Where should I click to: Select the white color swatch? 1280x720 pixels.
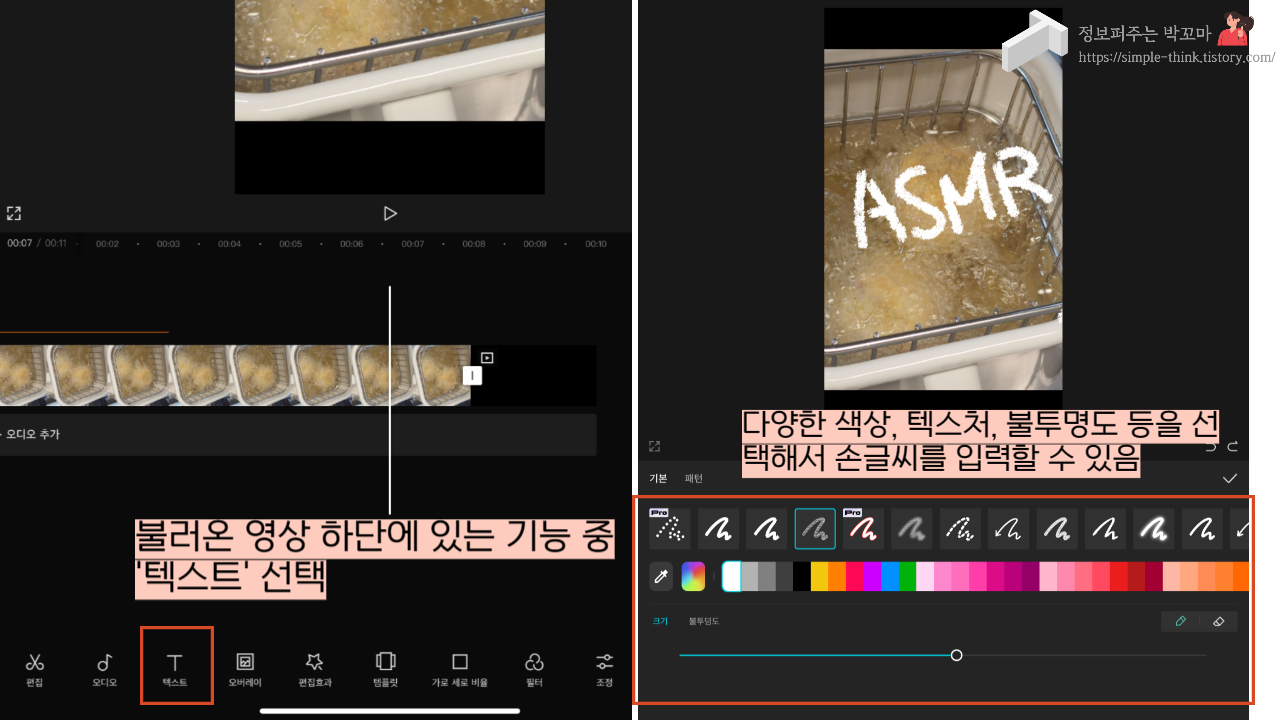pyautogui.click(x=731, y=576)
